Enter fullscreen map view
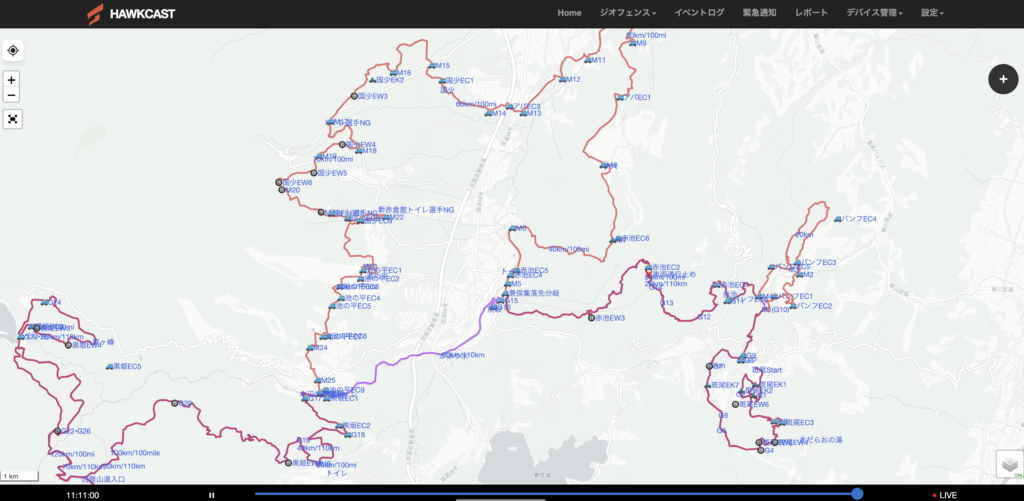This screenshot has width=1024, height=501. pos(13,119)
